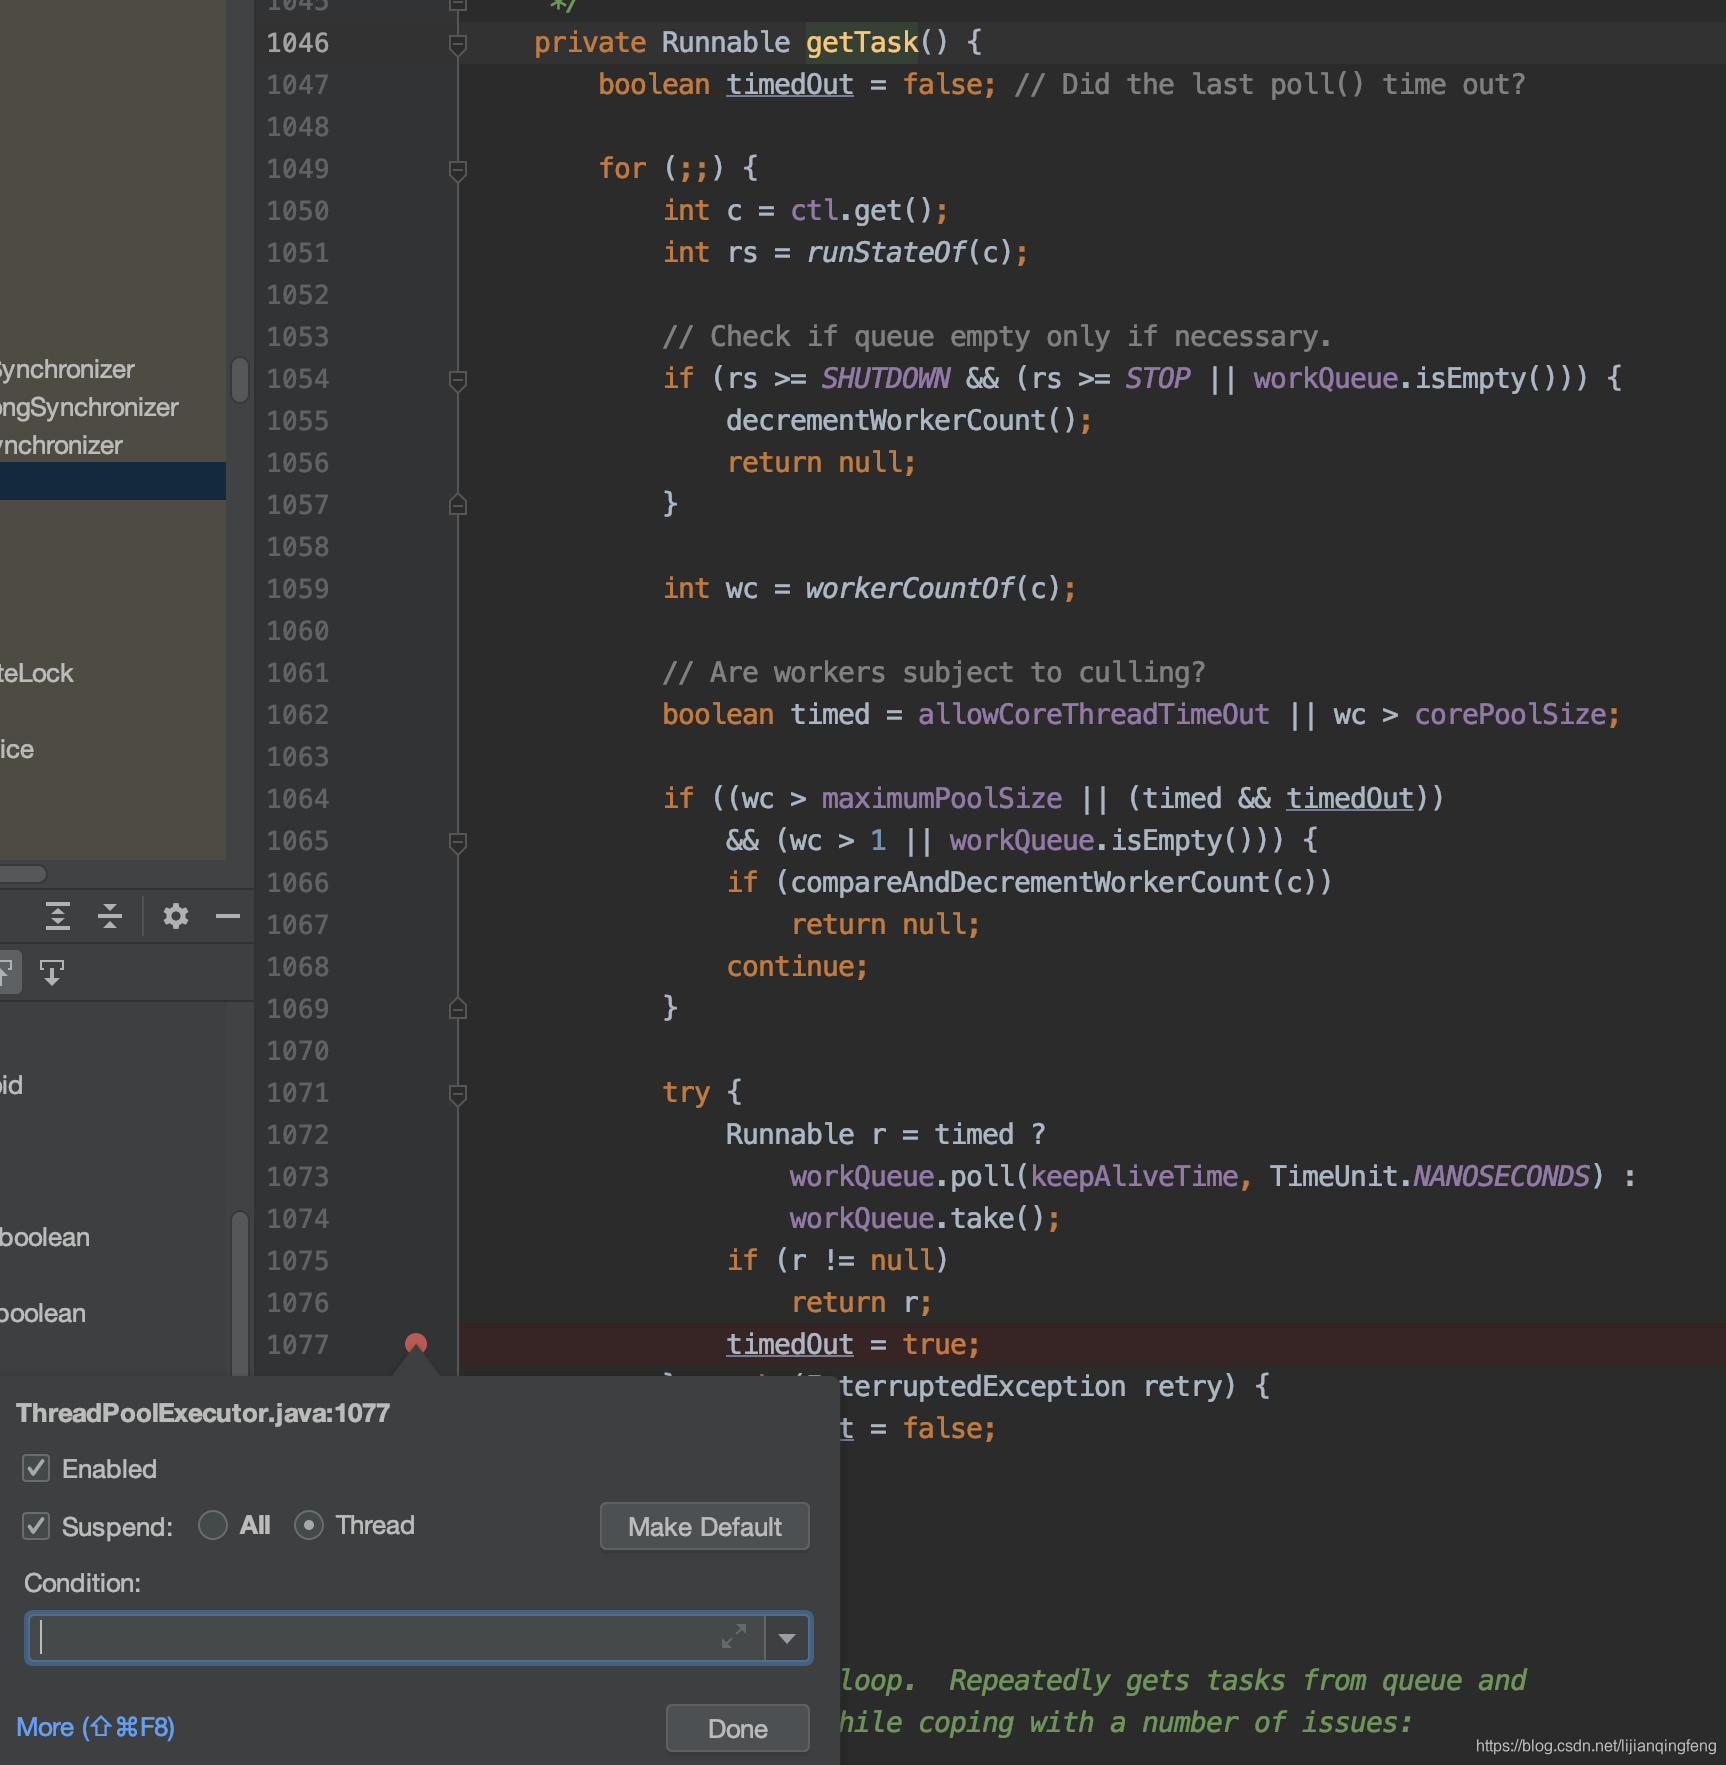
Task: Collapse the try block fold on line 1071
Action: (458, 1094)
